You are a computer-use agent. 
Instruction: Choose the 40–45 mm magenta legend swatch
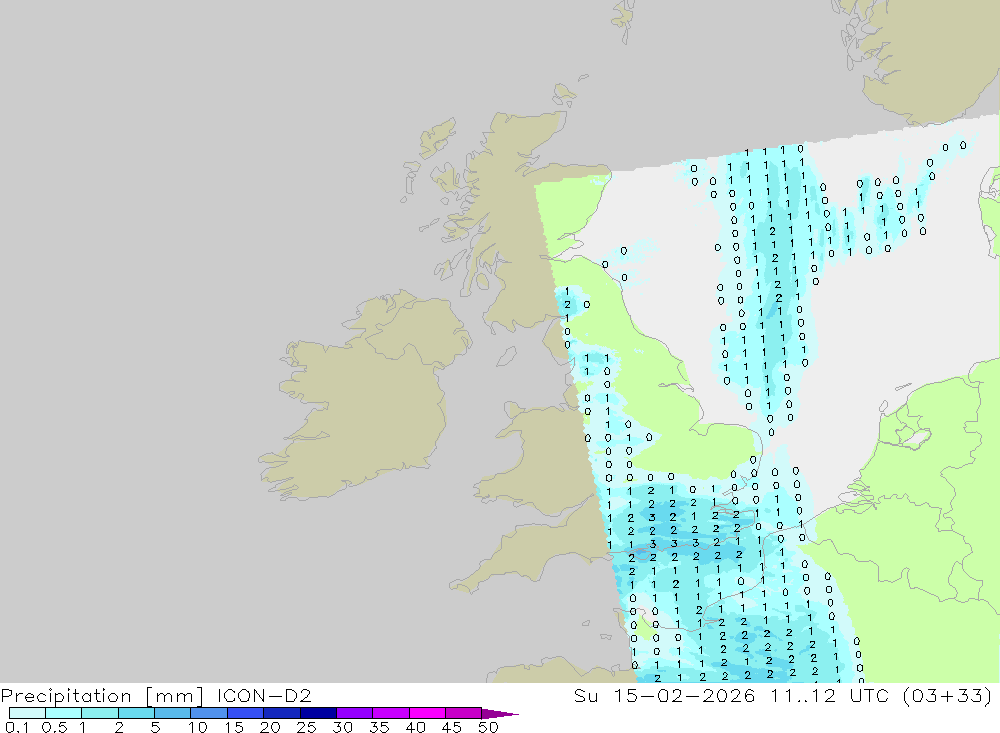[427, 713]
